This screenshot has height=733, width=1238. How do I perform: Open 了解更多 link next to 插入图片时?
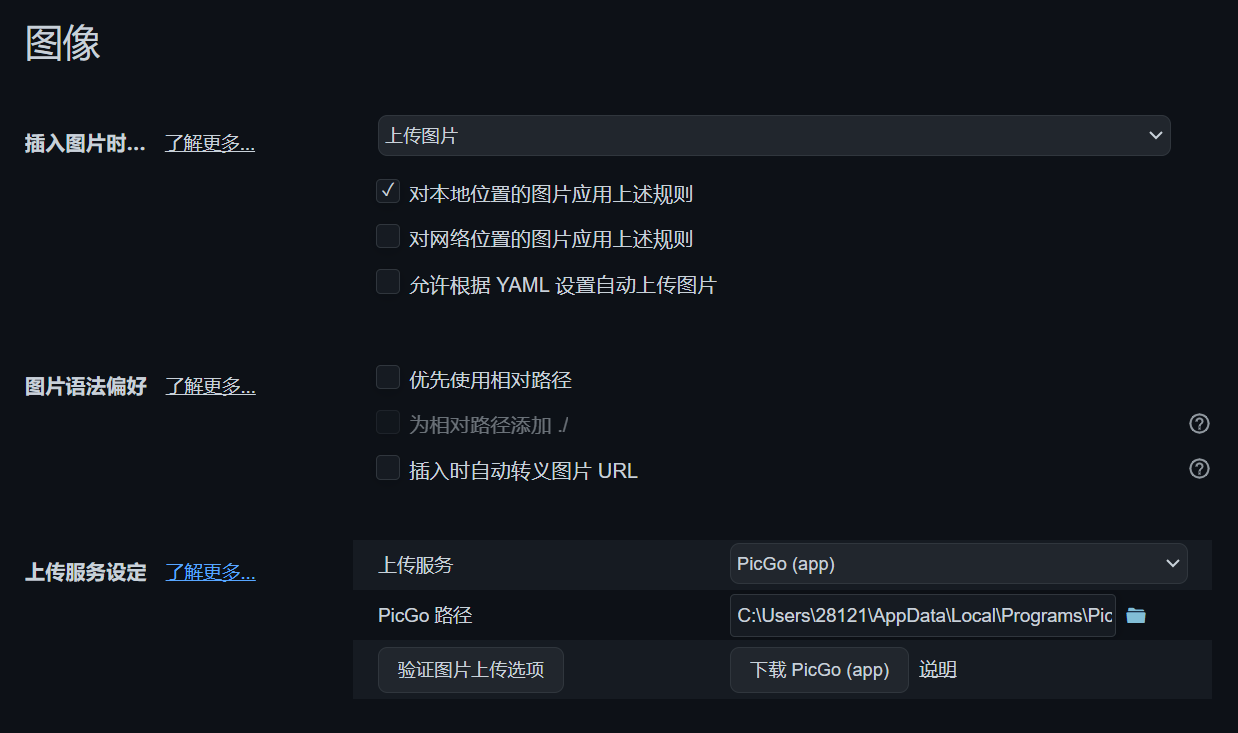pyautogui.click(x=210, y=143)
